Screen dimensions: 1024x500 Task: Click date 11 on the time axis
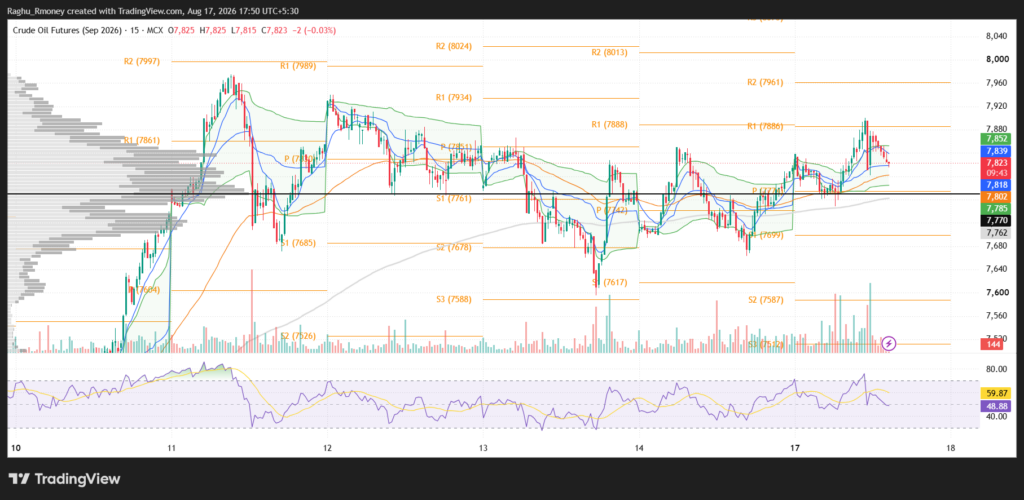171,448
